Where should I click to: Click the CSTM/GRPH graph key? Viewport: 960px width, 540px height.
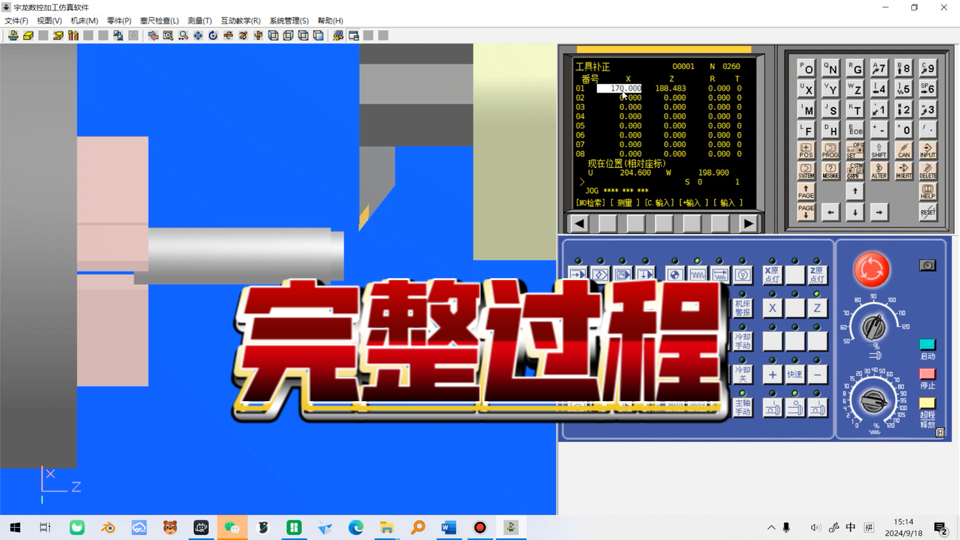click(855, 170)
